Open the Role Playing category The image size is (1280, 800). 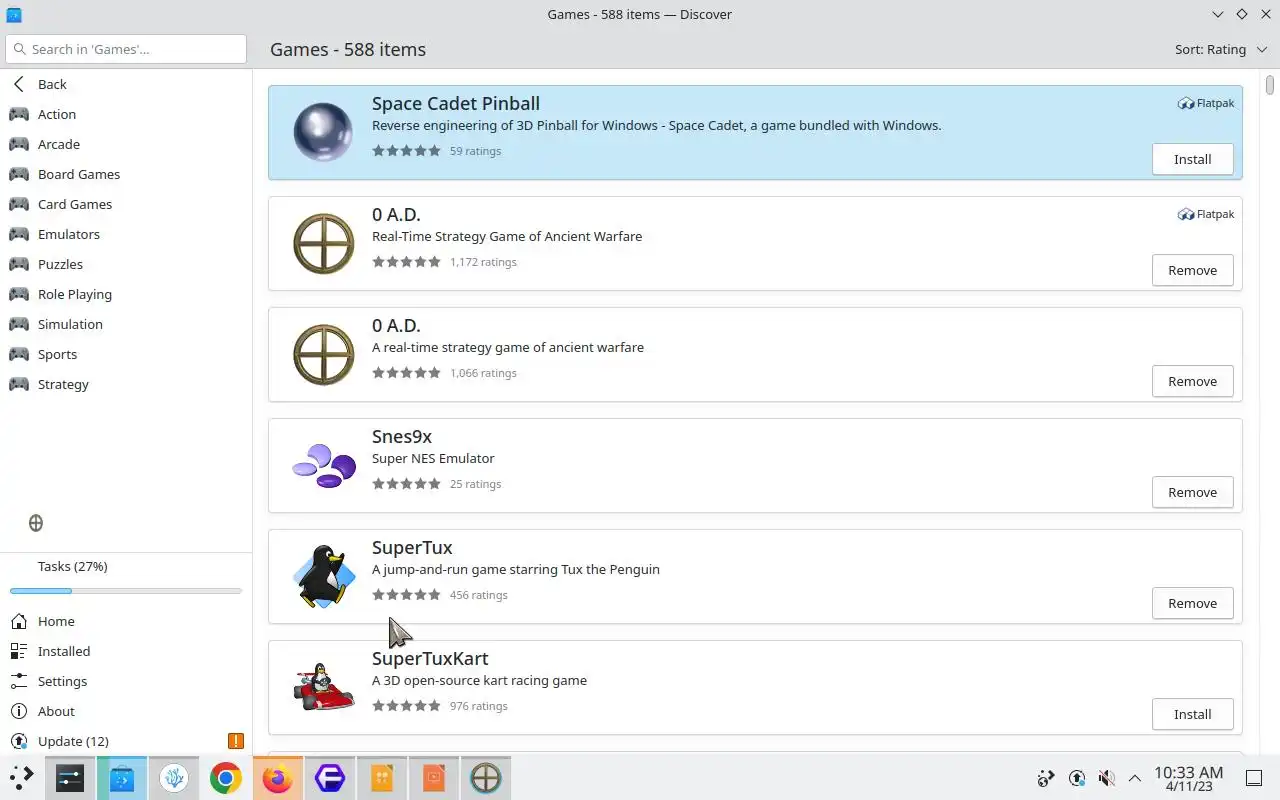pyautogui.click(x=126, y=294)
